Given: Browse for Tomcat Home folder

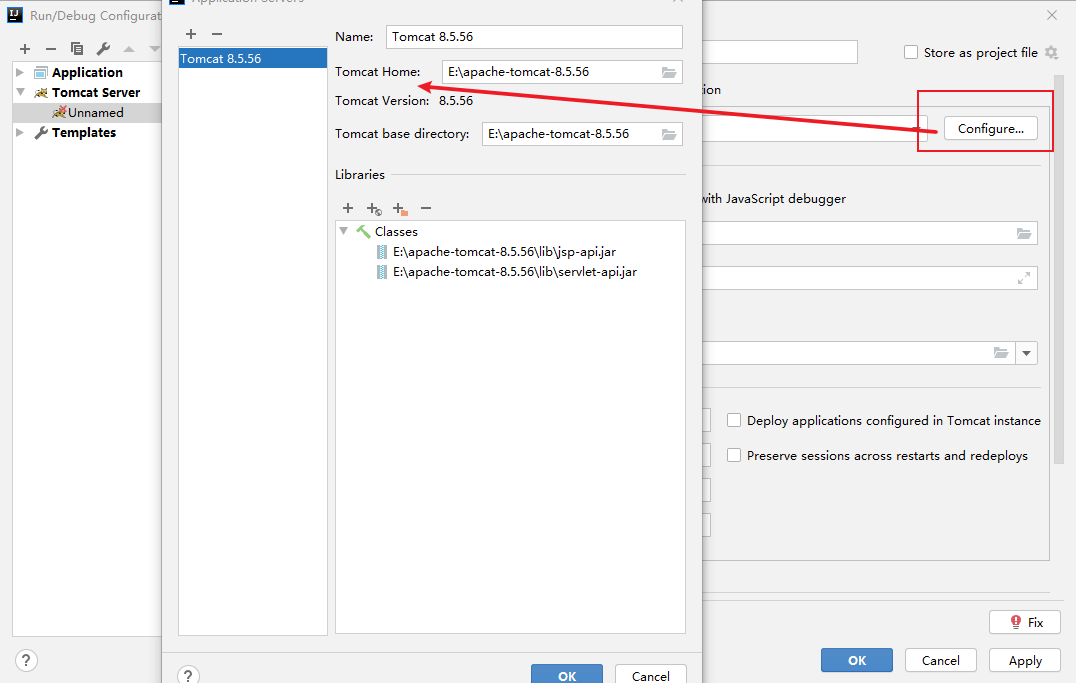Looking at the screenshot, I should [x=668, y=72].
